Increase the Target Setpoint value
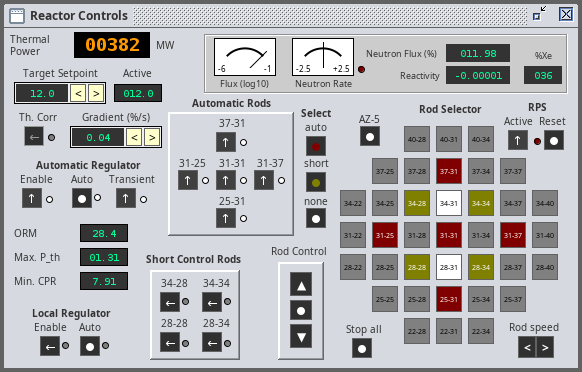 click(96, 93)
